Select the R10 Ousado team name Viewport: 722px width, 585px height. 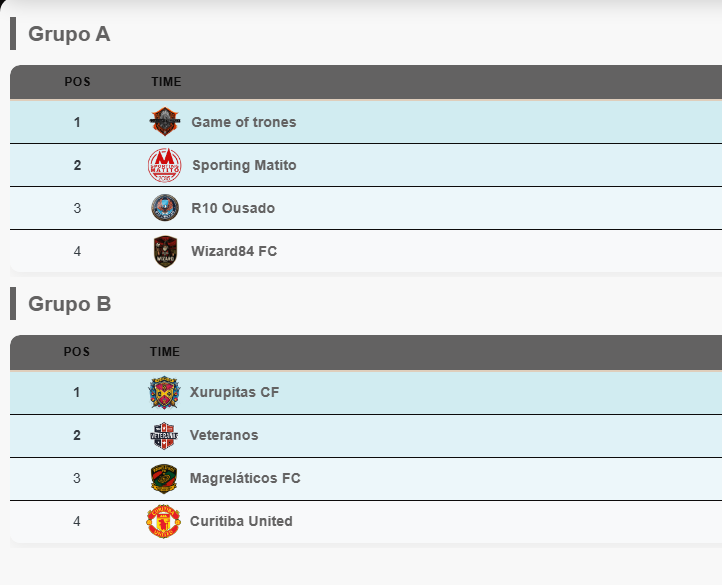point(233,208)
